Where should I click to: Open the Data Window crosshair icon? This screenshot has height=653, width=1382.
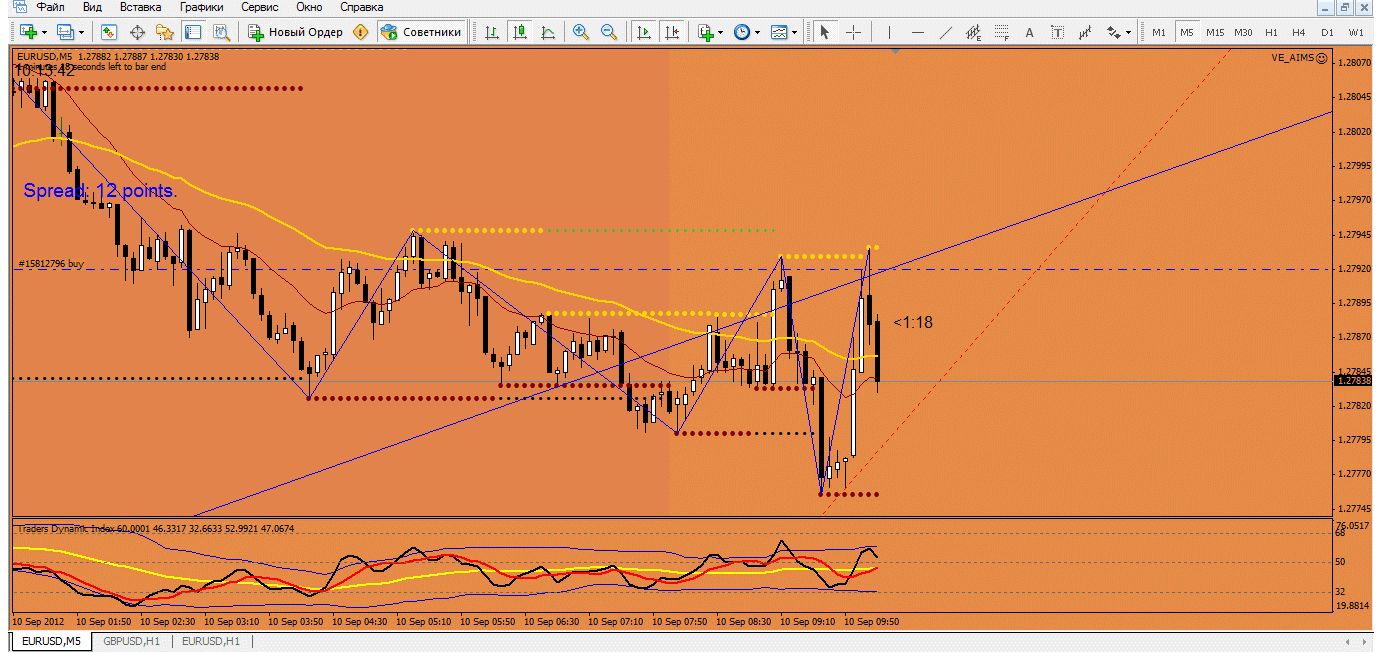coord(138,32)
